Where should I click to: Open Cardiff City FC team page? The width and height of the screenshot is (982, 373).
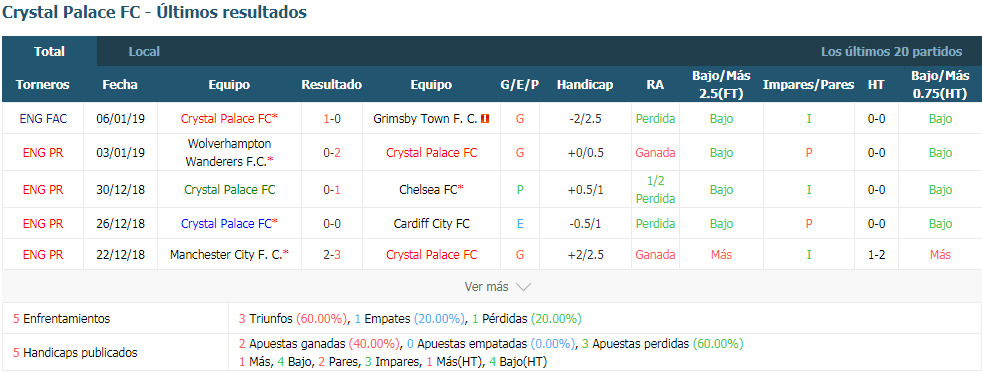coord(432,223)
